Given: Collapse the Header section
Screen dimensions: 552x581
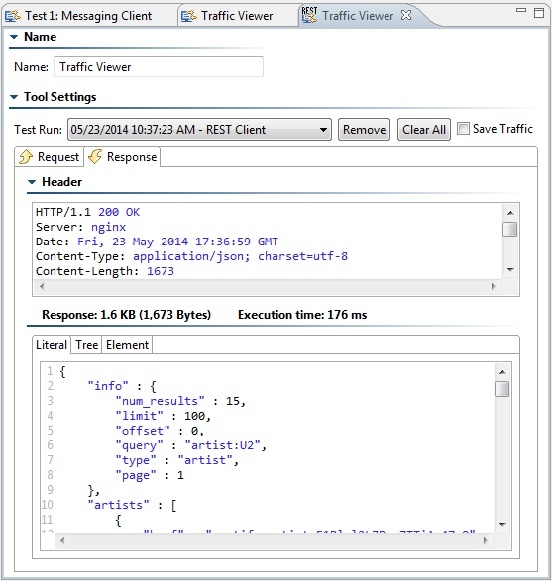Looking at the screenshot, I should coord(32,182).
